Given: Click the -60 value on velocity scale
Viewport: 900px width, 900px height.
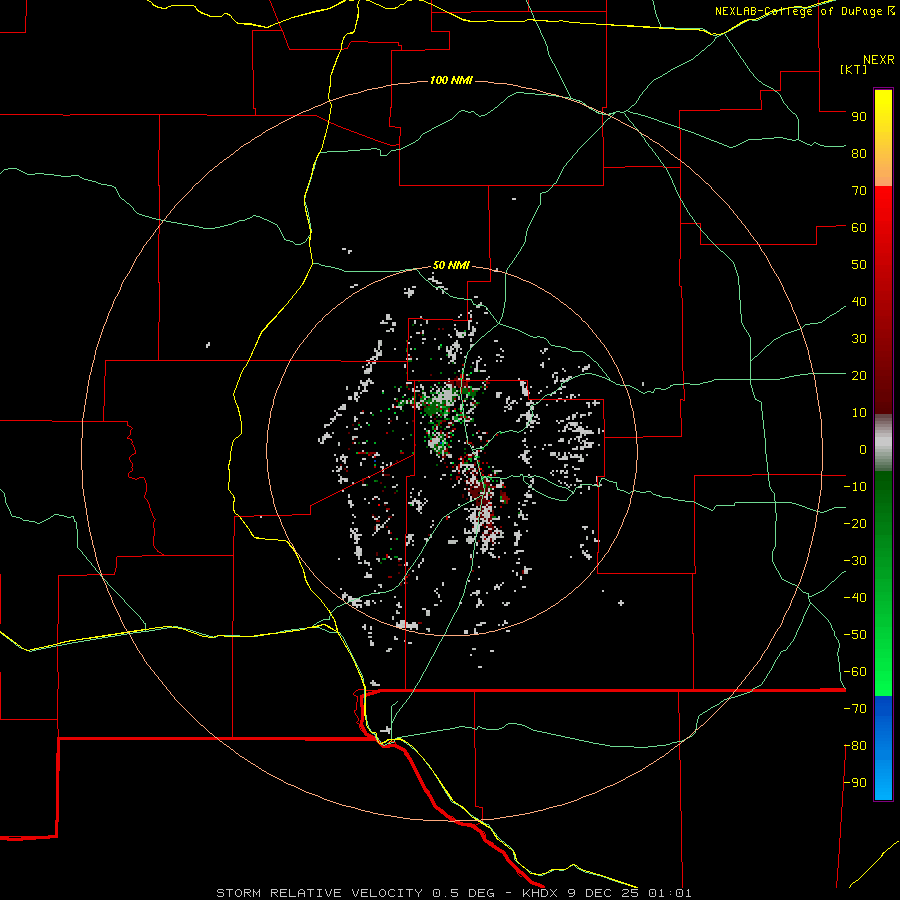Looking at the screenshot, I should (855, 672).
